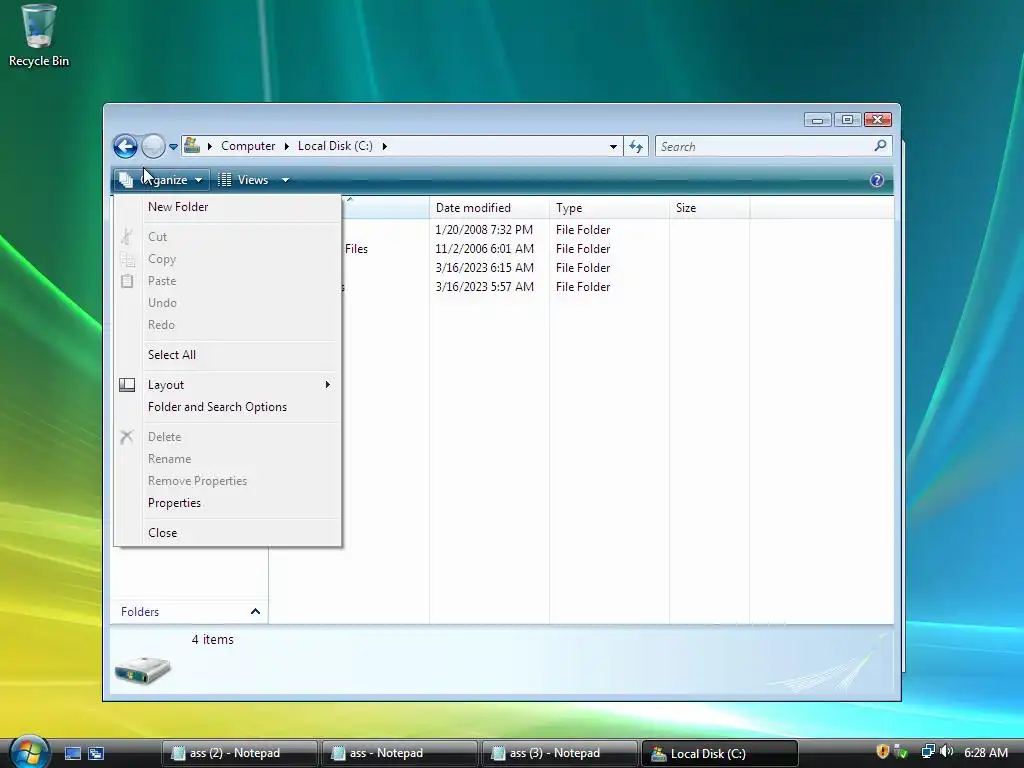Open the volume speaker tray icon
1024x768 pixels.
point(946,752)
